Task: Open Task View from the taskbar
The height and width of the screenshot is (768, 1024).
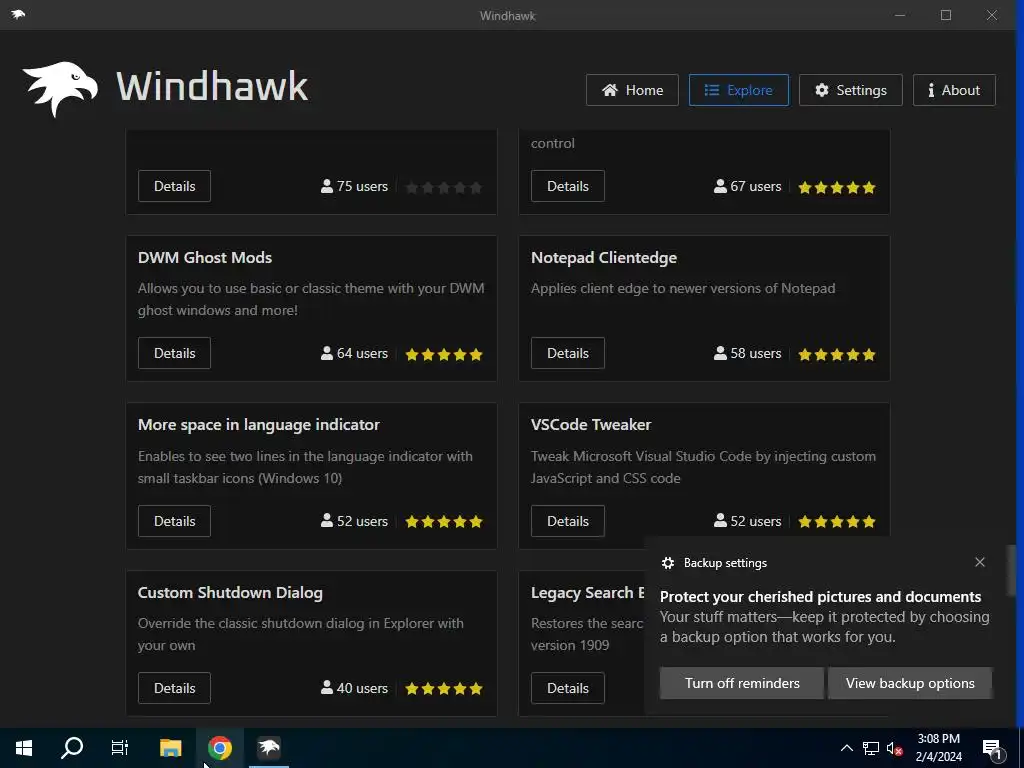Action: tap(120, 748)
